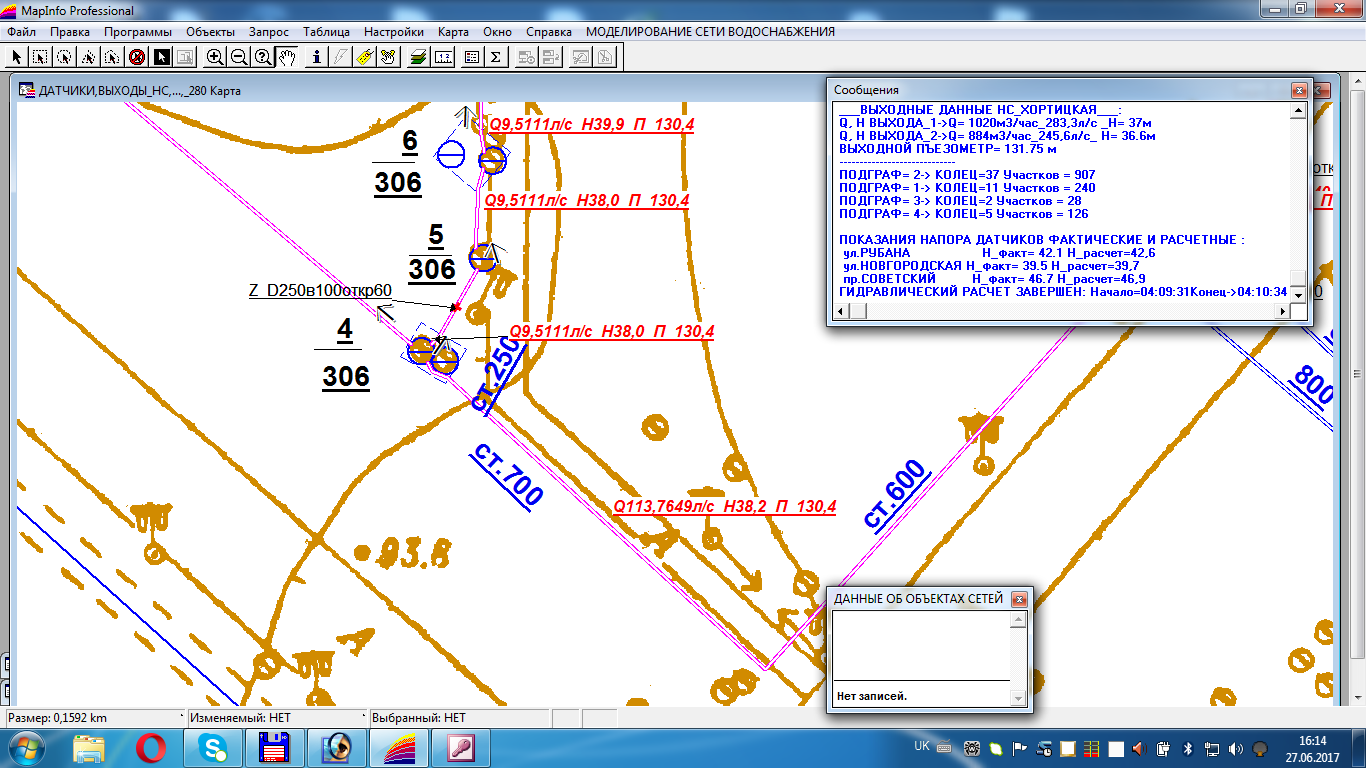Click the Invert Selection icon
Viewport: 1366px width, 768px height.
point(160,57)
